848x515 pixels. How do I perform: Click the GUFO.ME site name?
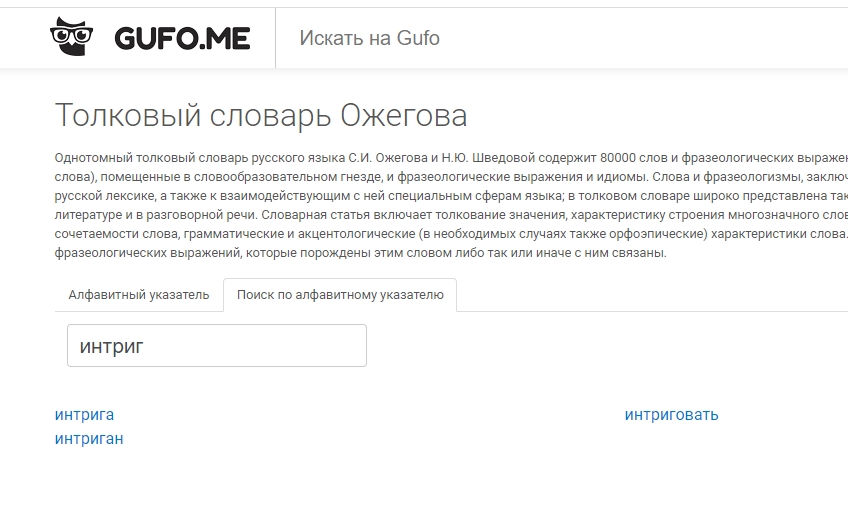pyautogui.click(x=182, y=39)
